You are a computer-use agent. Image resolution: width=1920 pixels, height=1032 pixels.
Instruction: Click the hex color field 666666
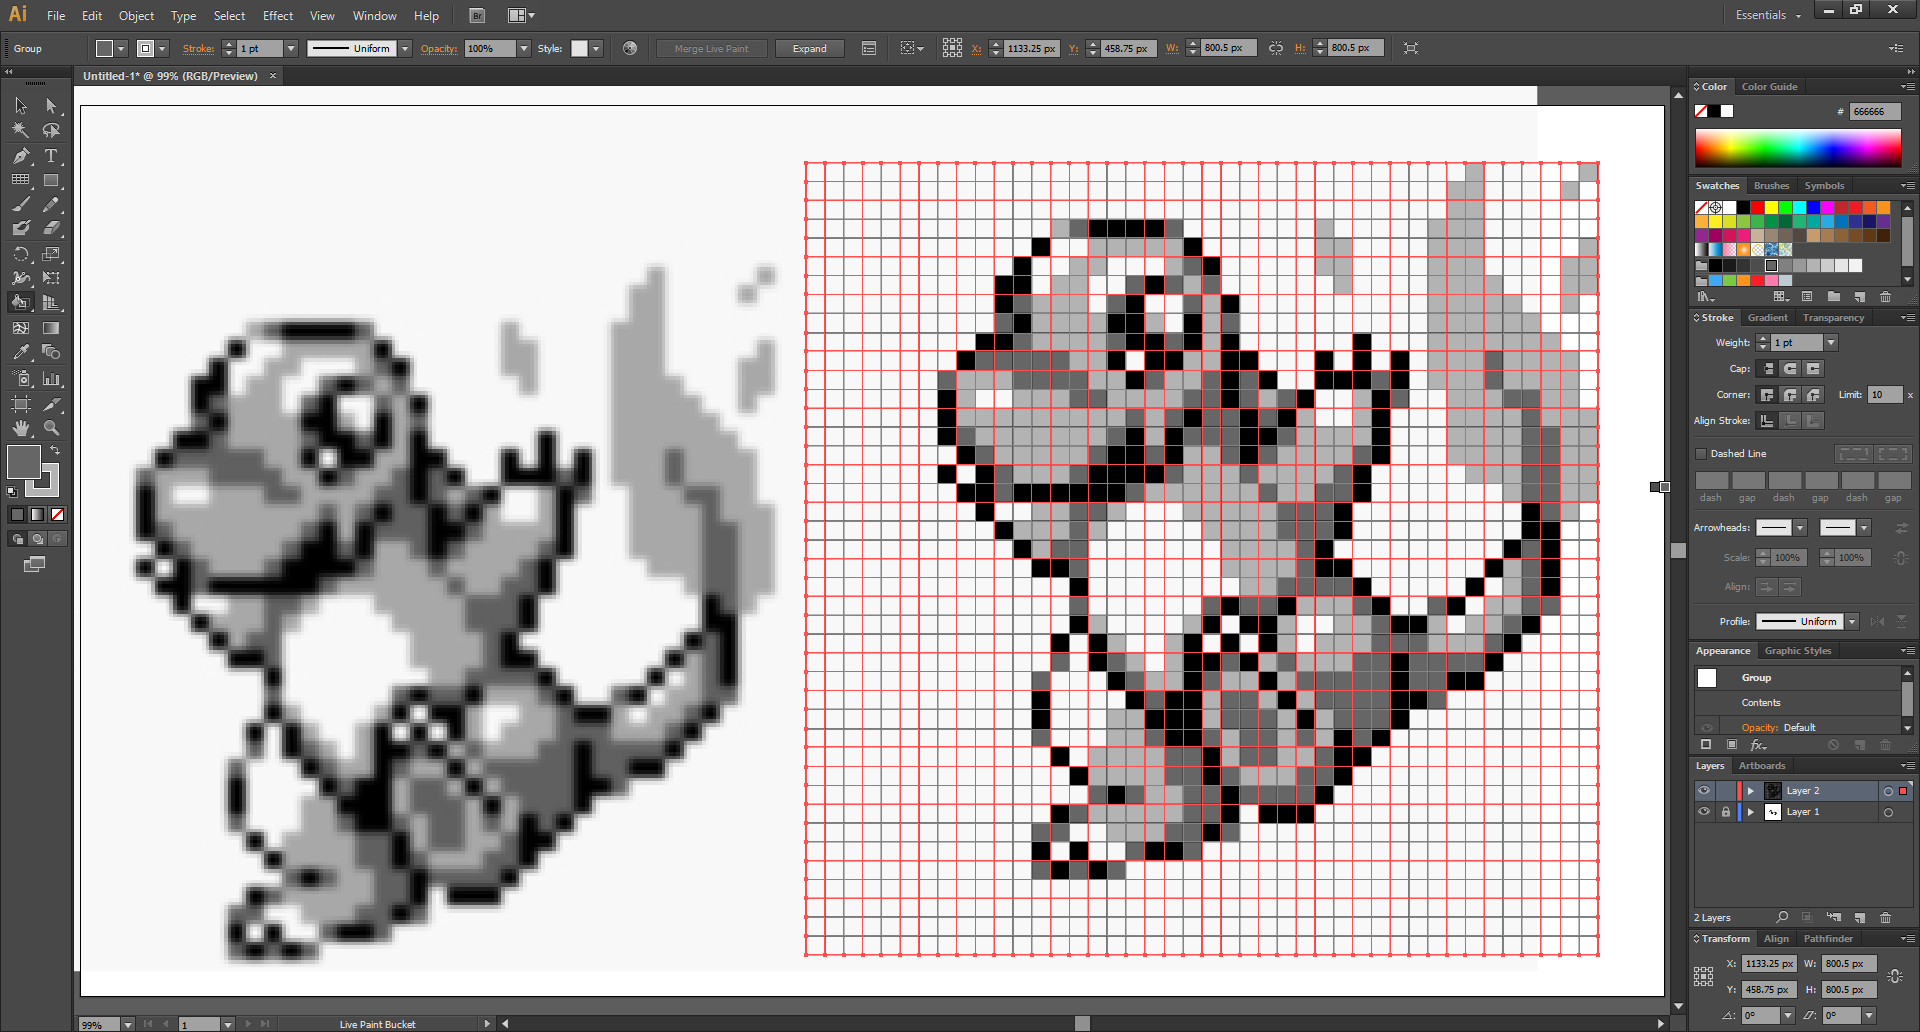(x=1874, y=111)
